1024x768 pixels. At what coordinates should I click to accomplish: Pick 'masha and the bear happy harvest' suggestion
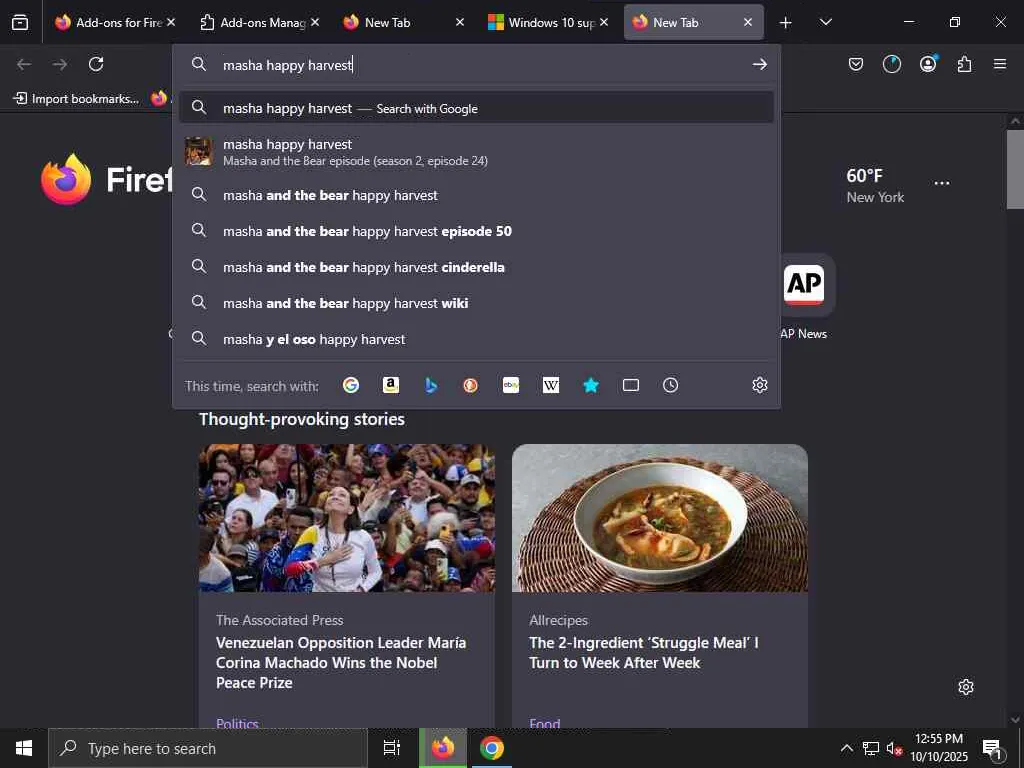click(x=477, y=195)
